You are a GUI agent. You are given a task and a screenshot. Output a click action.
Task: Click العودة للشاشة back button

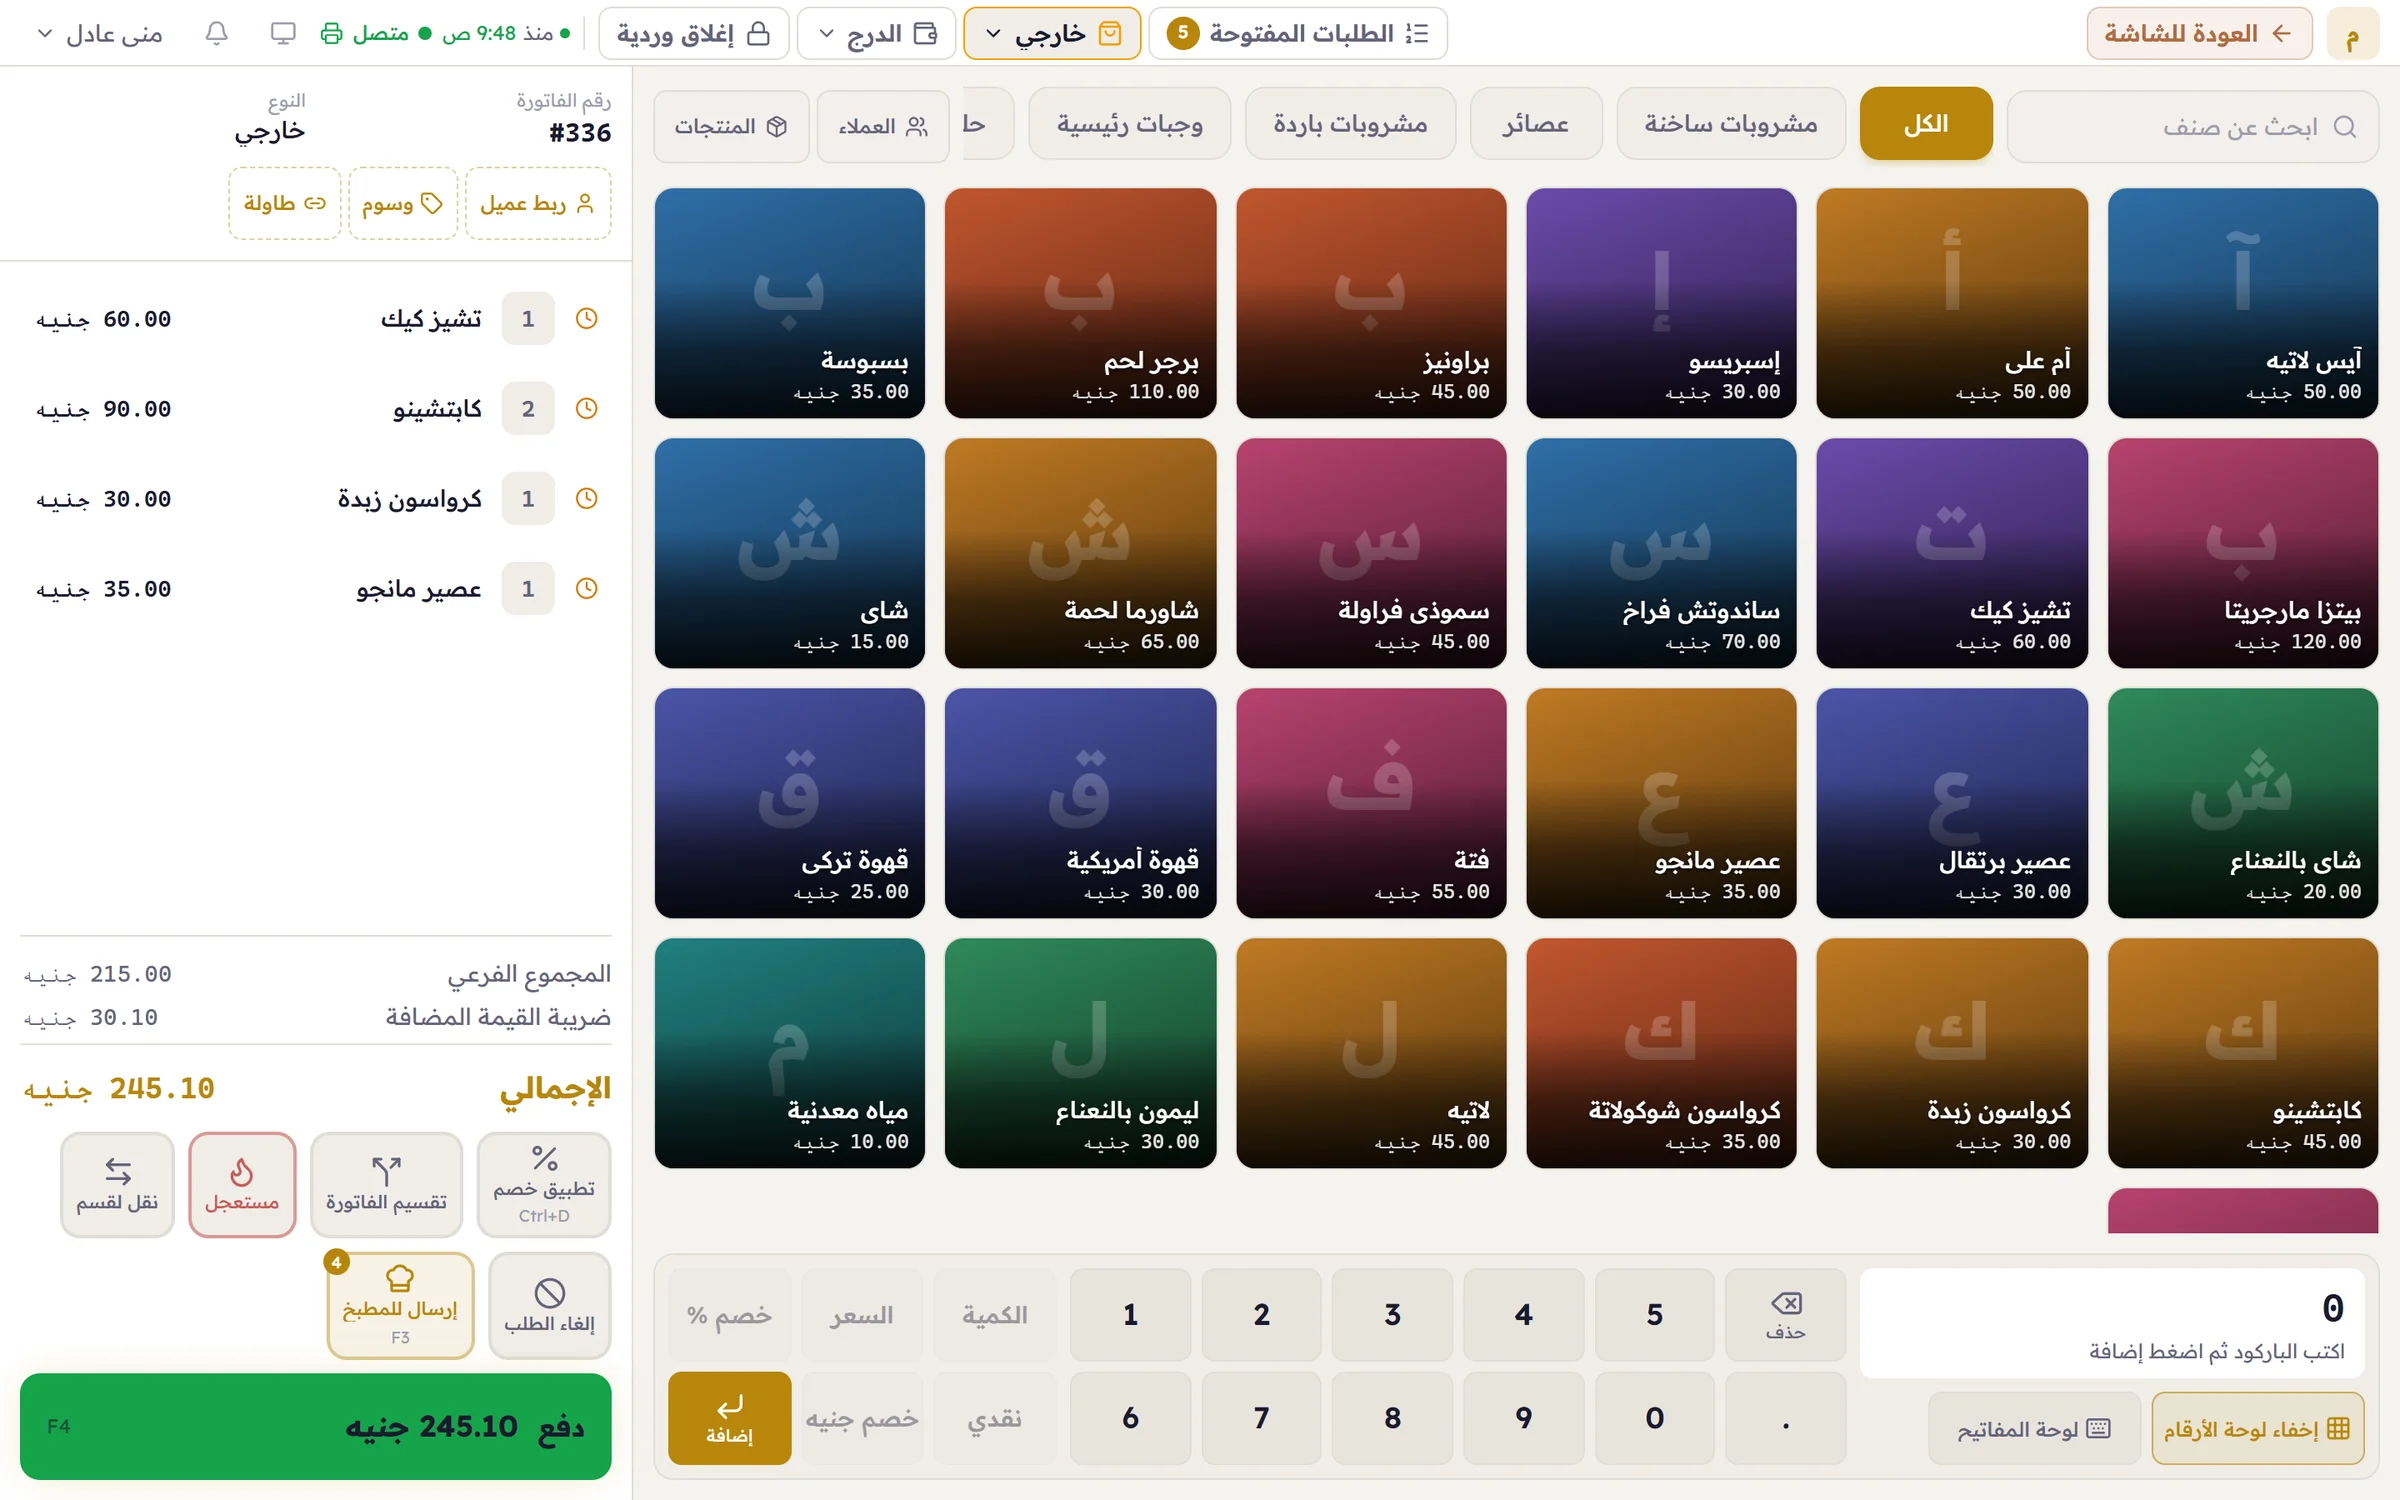2199,34
